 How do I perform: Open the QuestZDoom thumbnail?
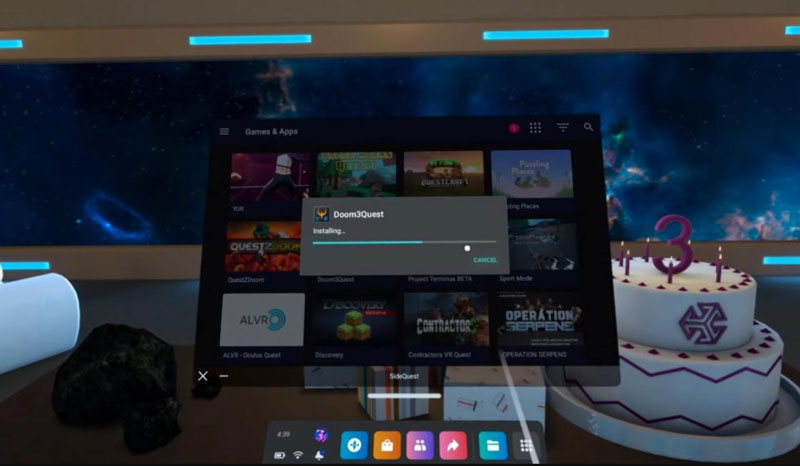point(263,247)
